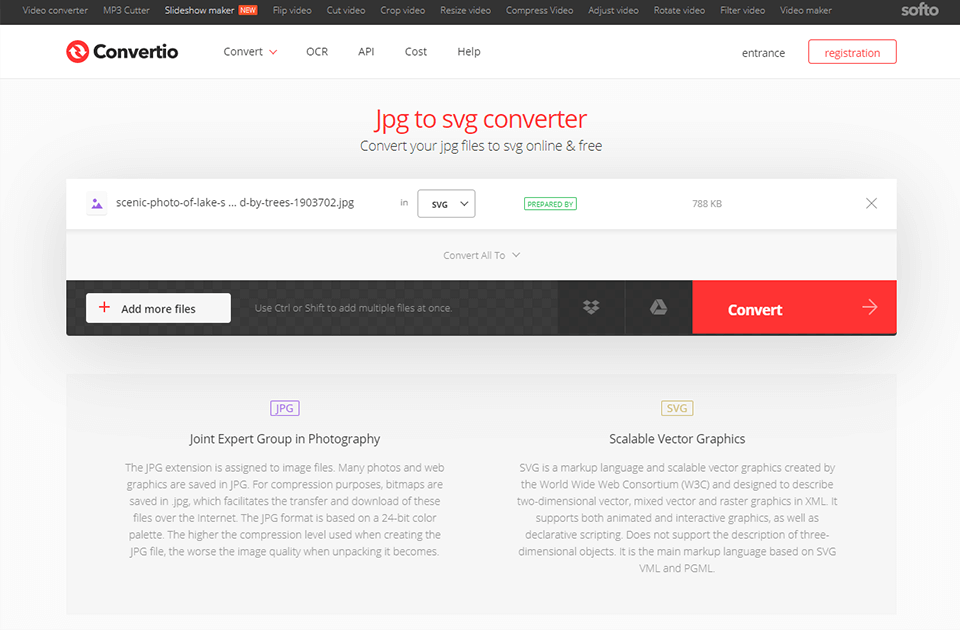
Task: Select the SVG format badge
Action: point(677,408)
